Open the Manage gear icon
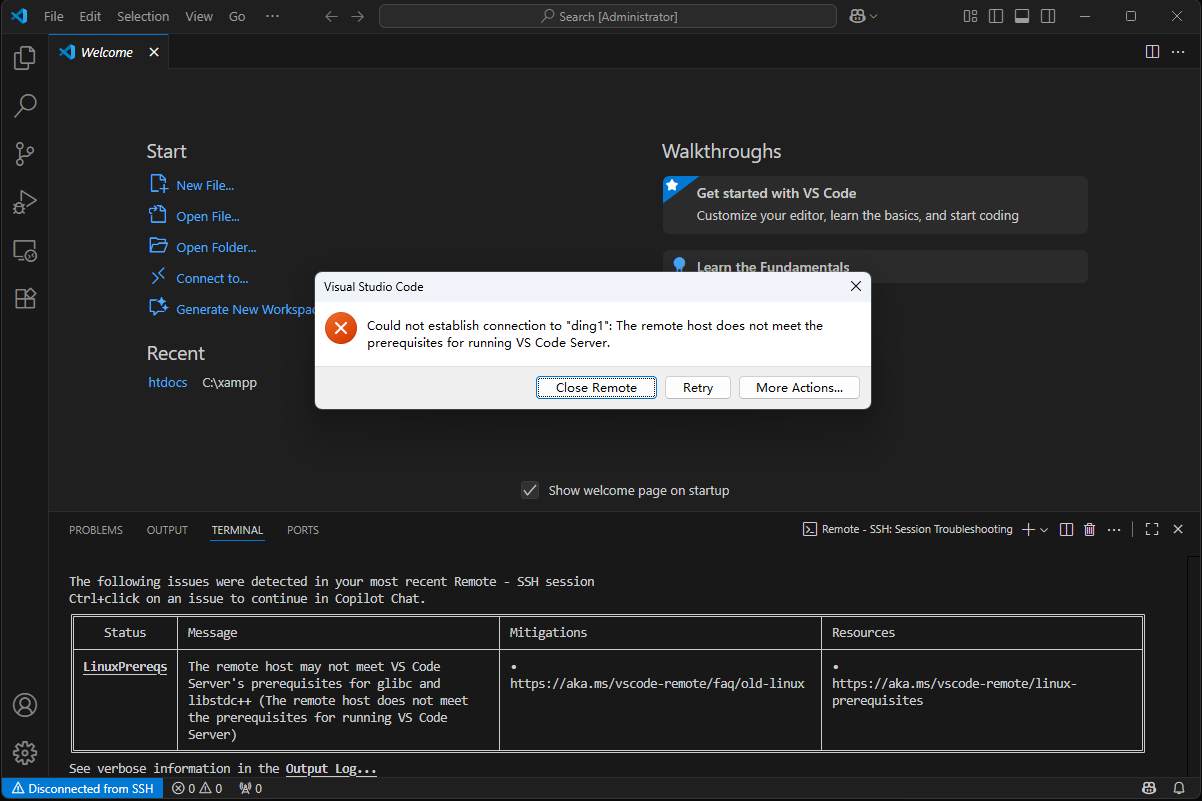Image resolution: width=1202 pixels, height=801 pixels. coord(25,753)
